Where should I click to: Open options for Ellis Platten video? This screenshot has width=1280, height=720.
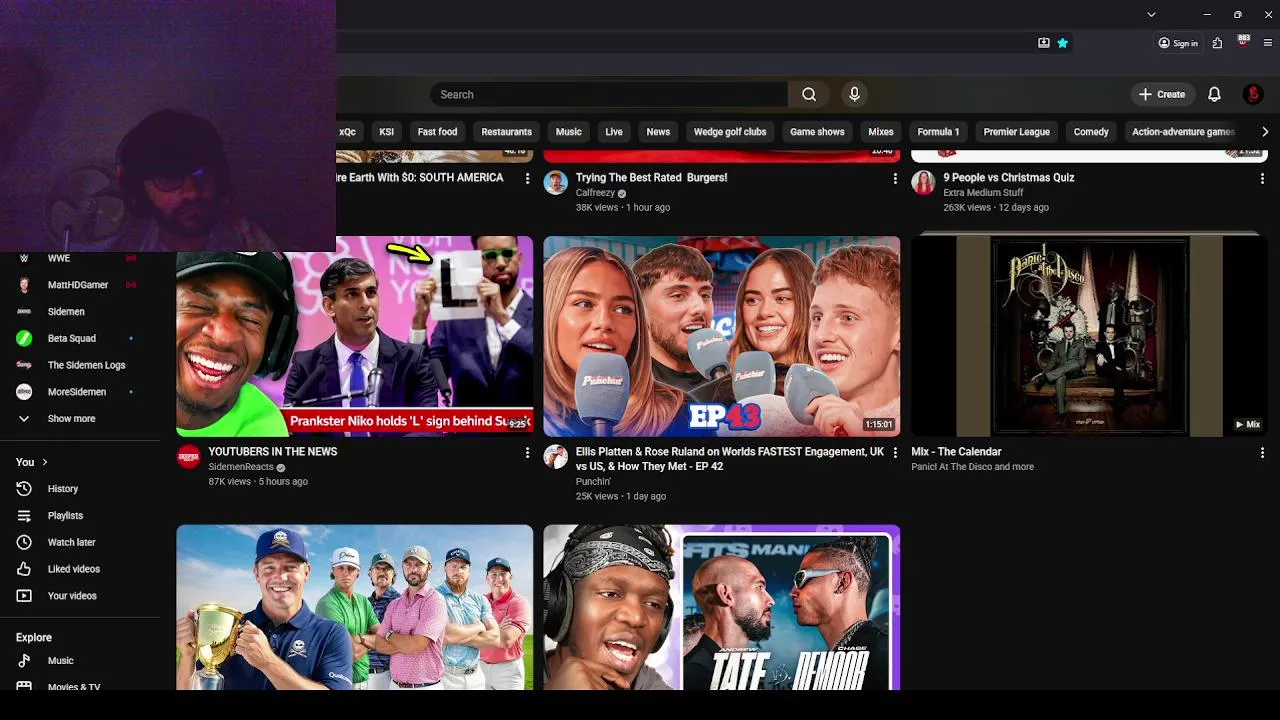pos(895,452)
